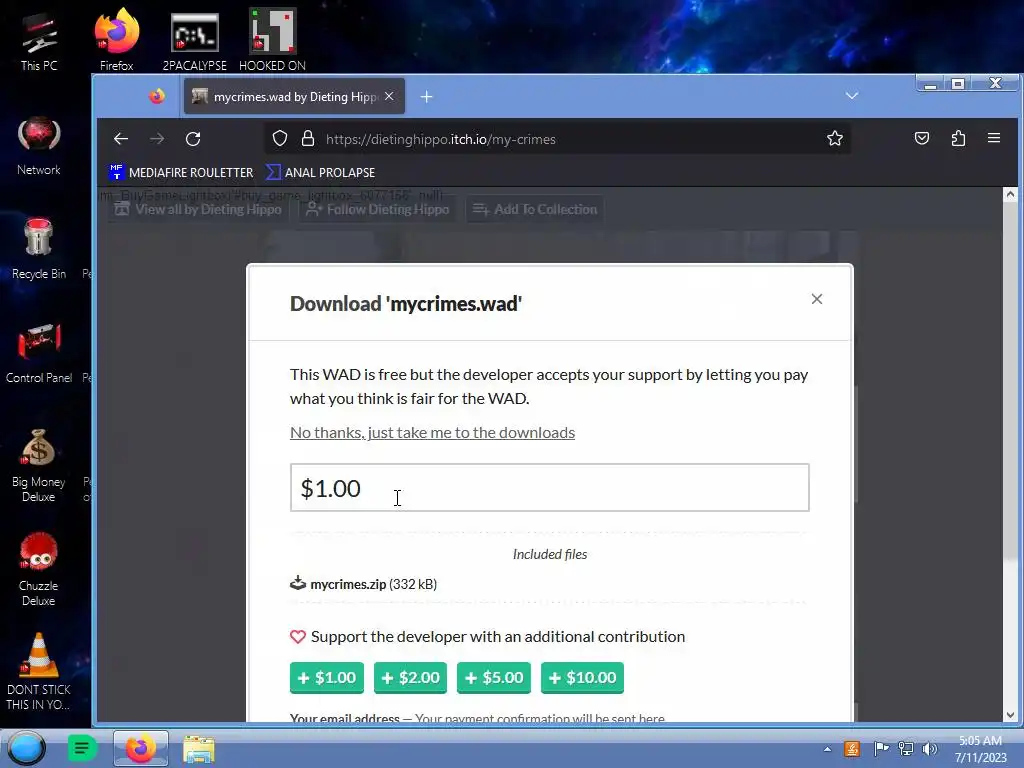Show site security via padlock icon
Image resolution: width=1024 pixels, height=768 pixels.
308,138
